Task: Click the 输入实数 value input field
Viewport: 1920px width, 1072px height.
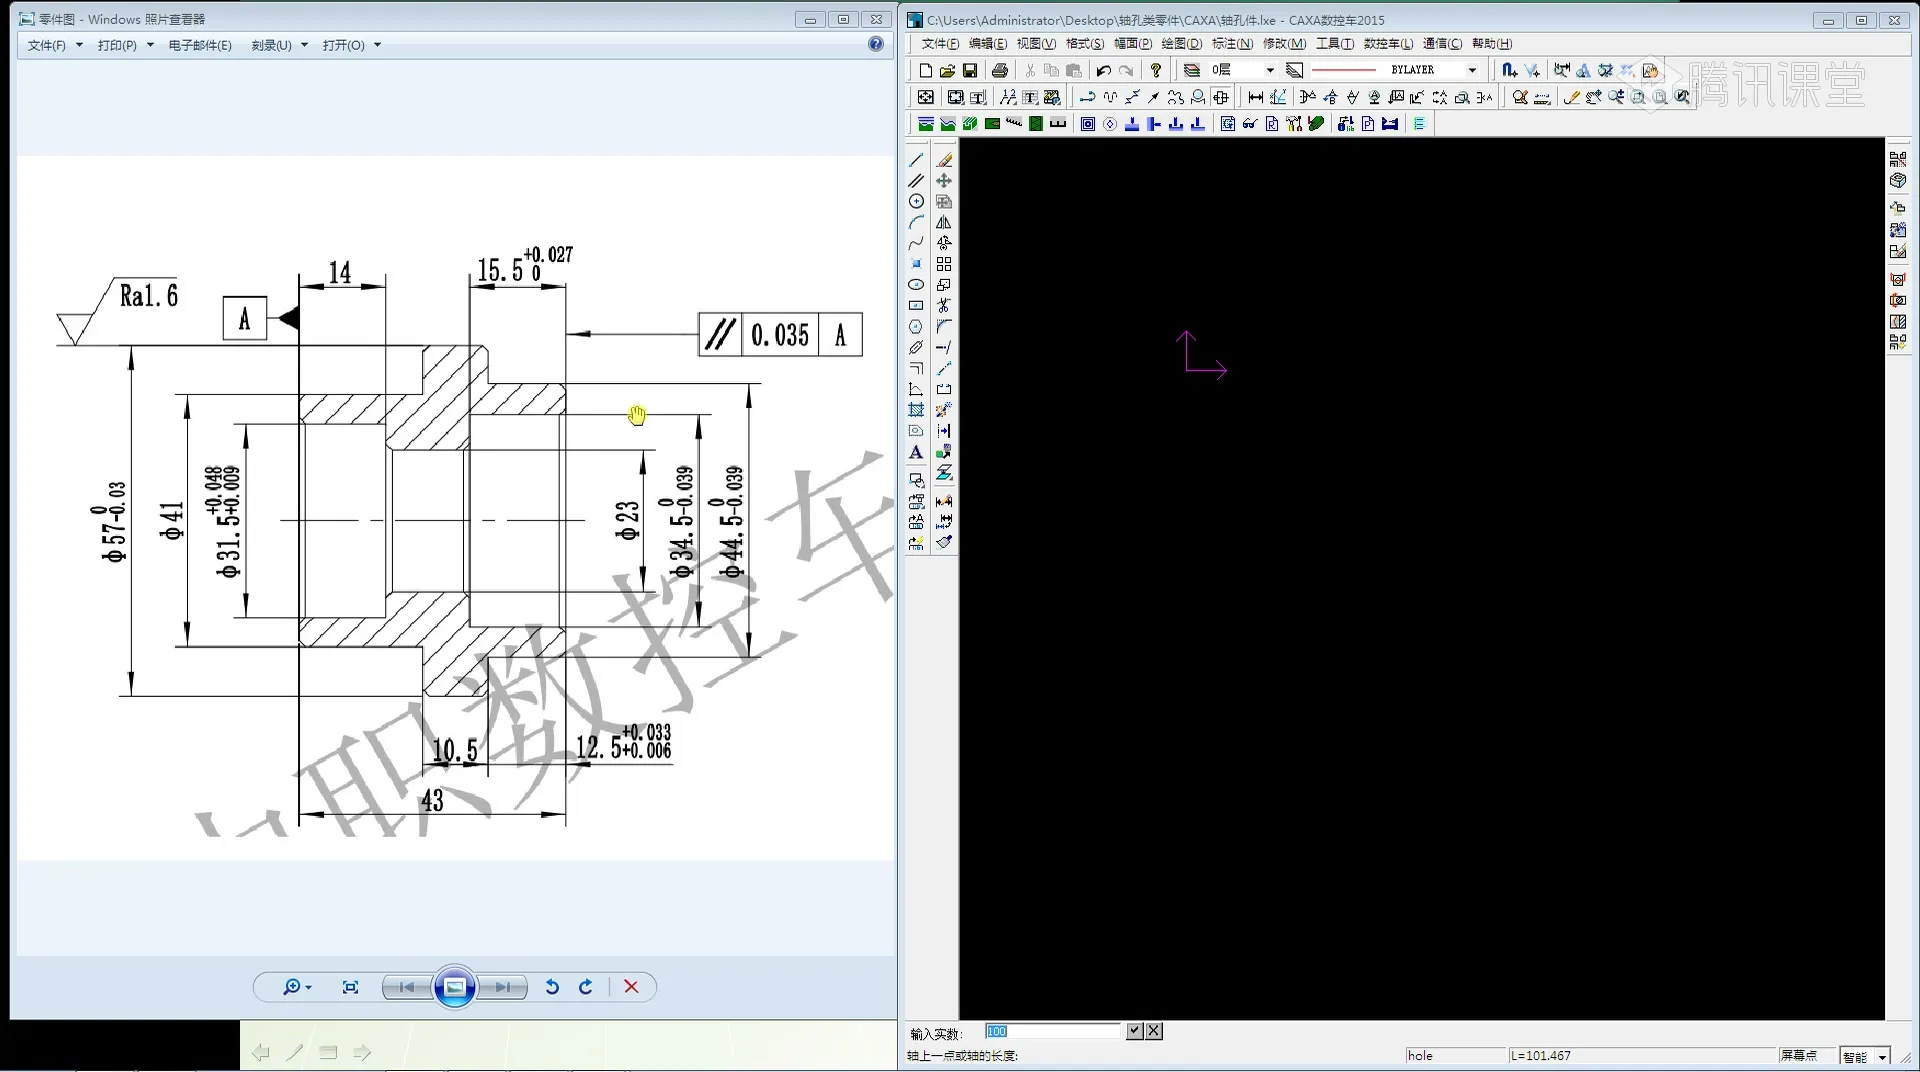Action: click(x=1053, y=1031)
